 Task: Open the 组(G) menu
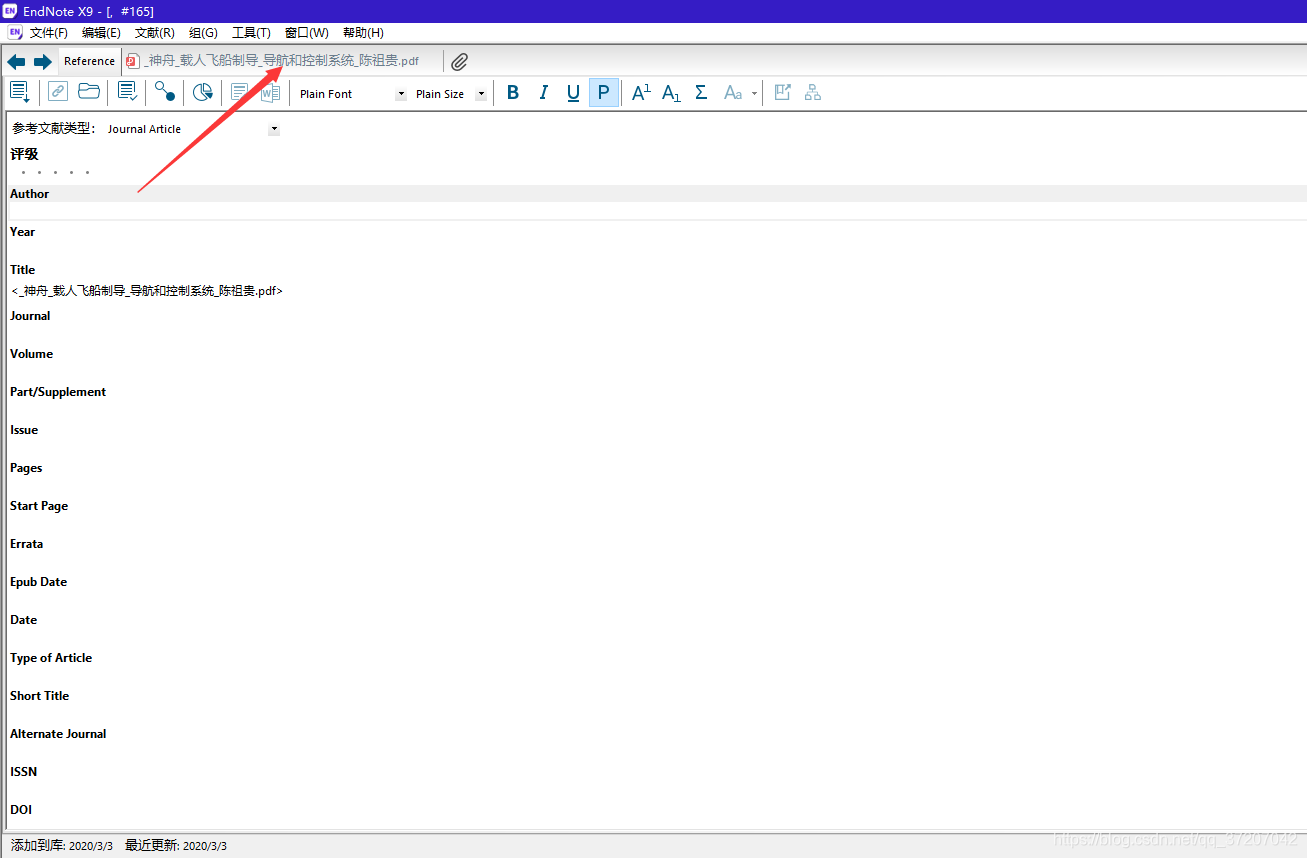click(x=203, y=33)
